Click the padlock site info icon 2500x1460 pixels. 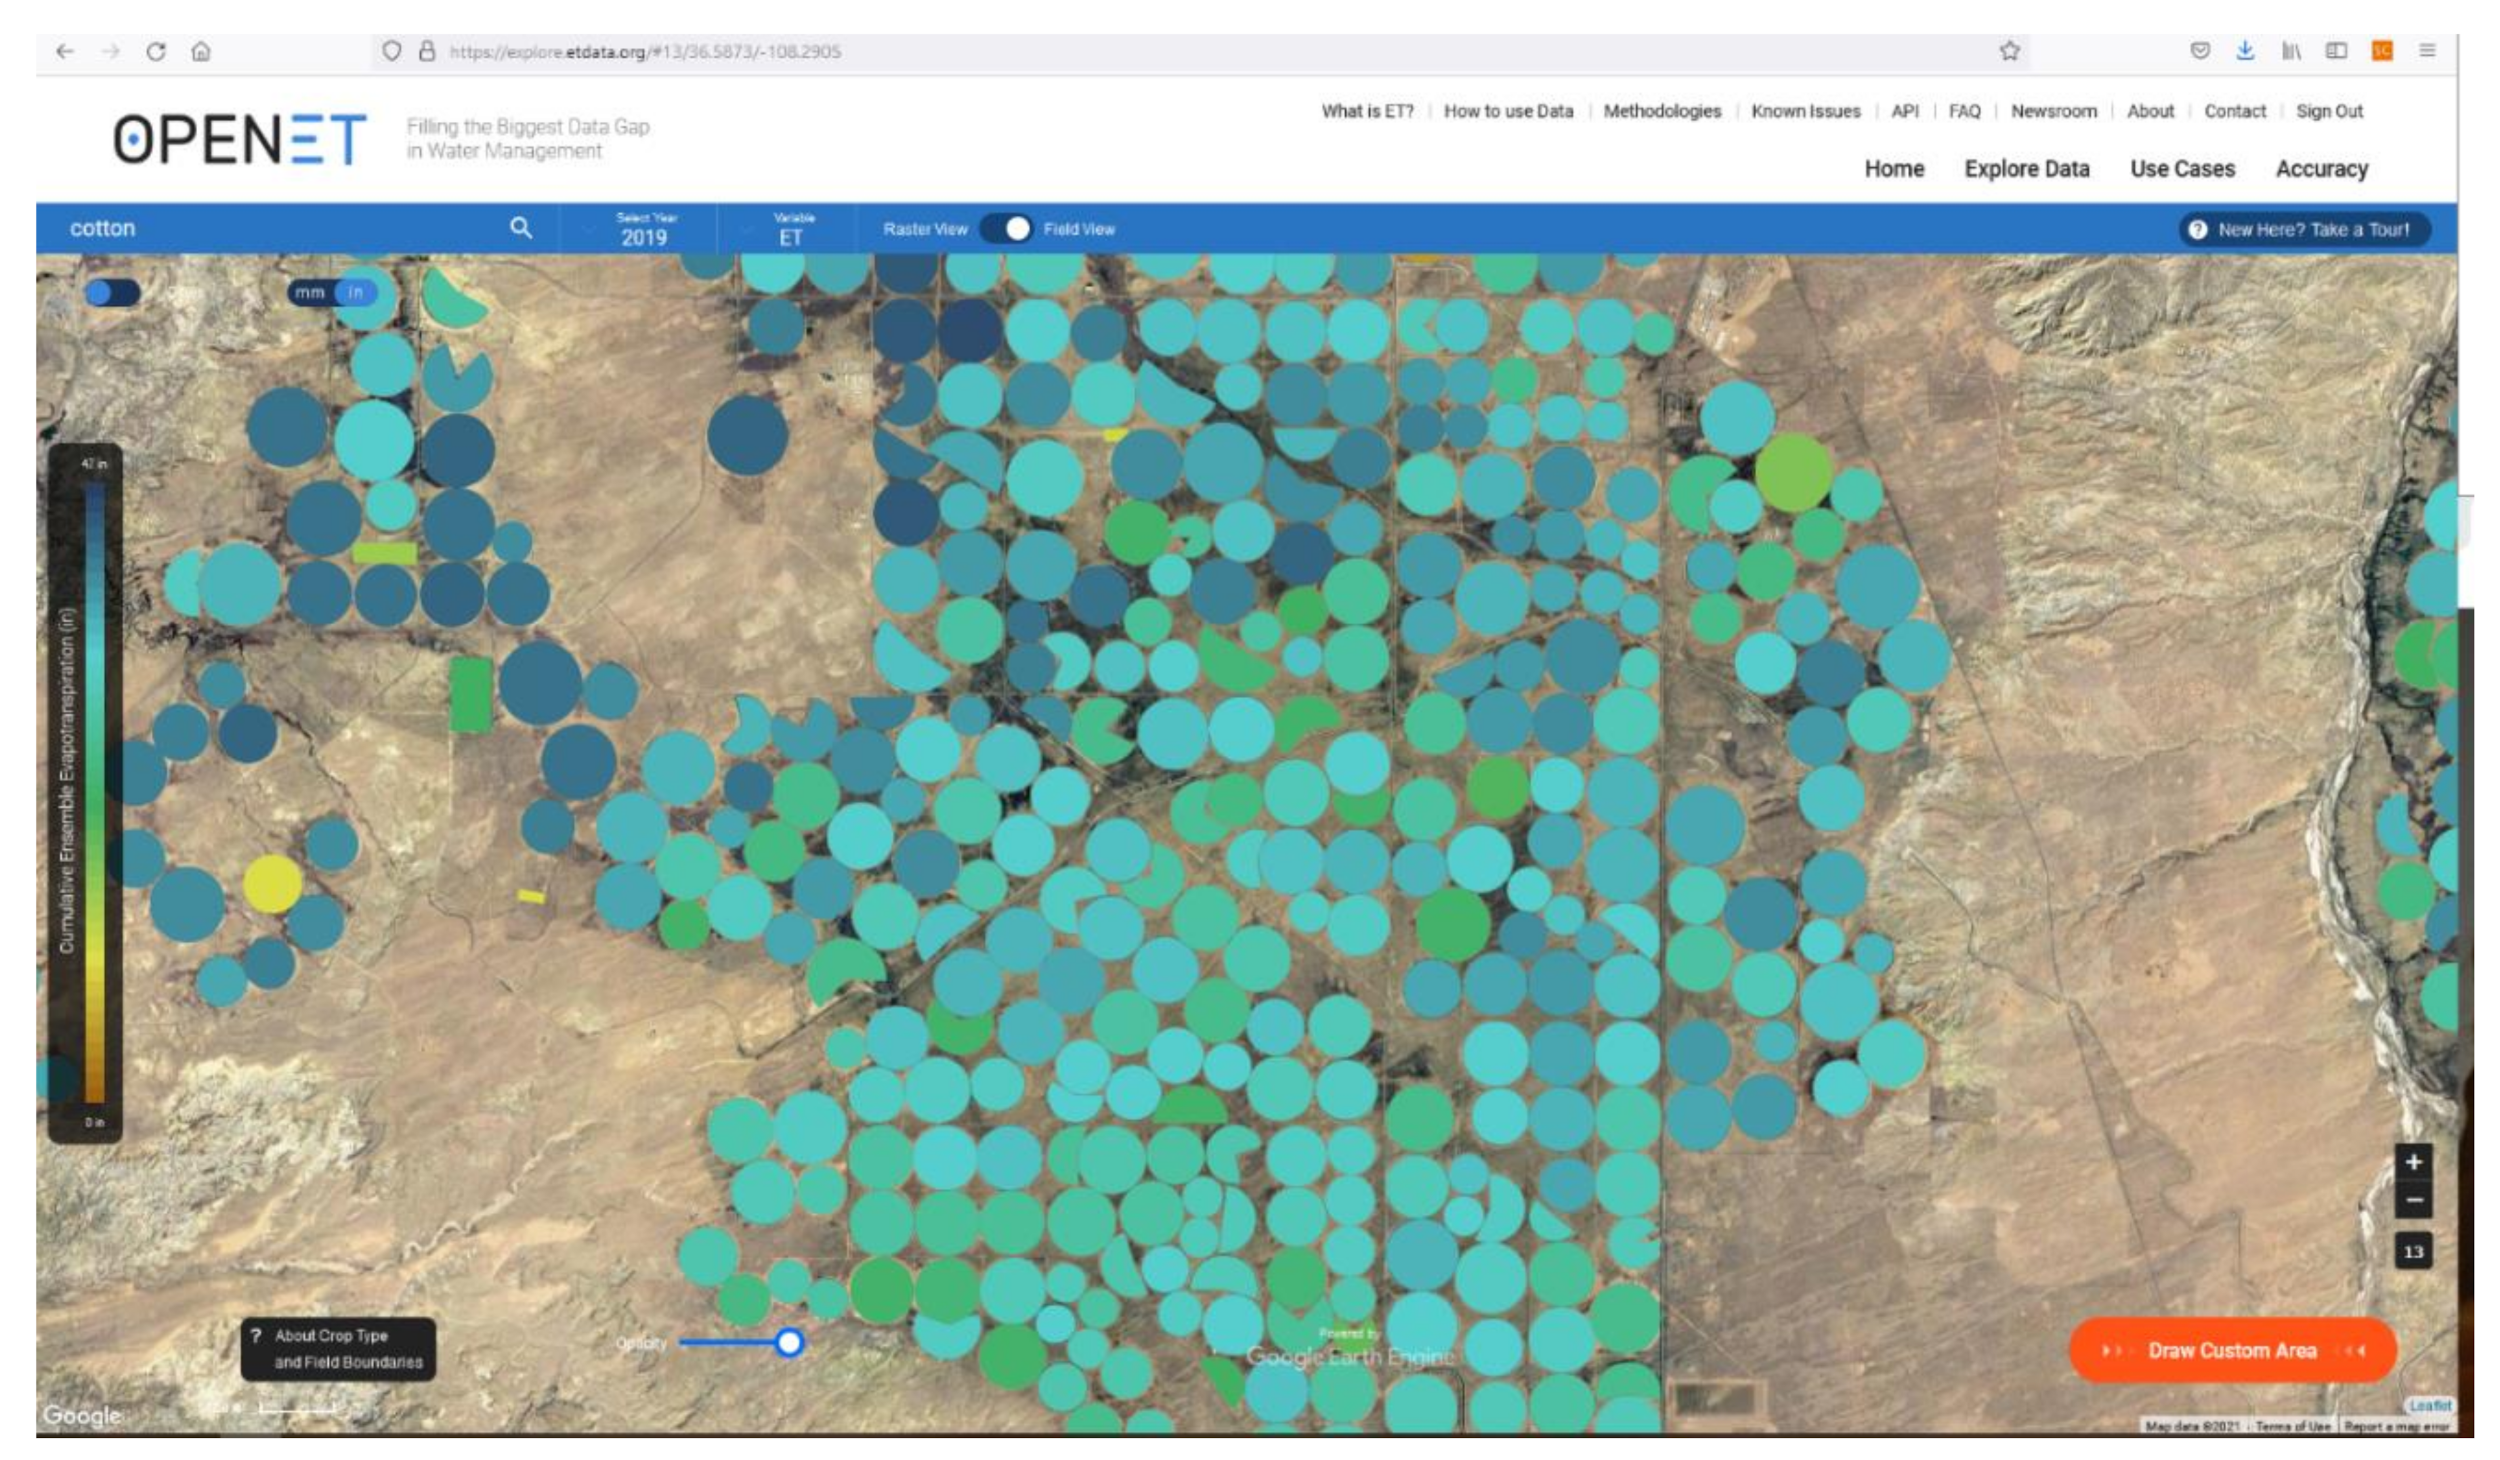(427, 51)
